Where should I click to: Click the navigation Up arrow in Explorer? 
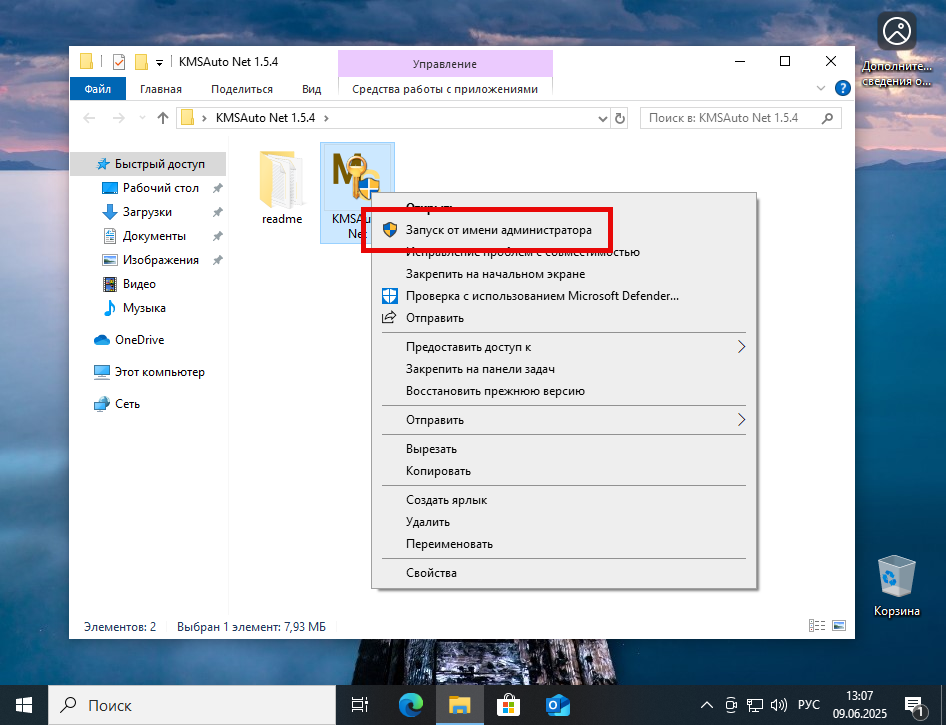click(x=162, y=117)
